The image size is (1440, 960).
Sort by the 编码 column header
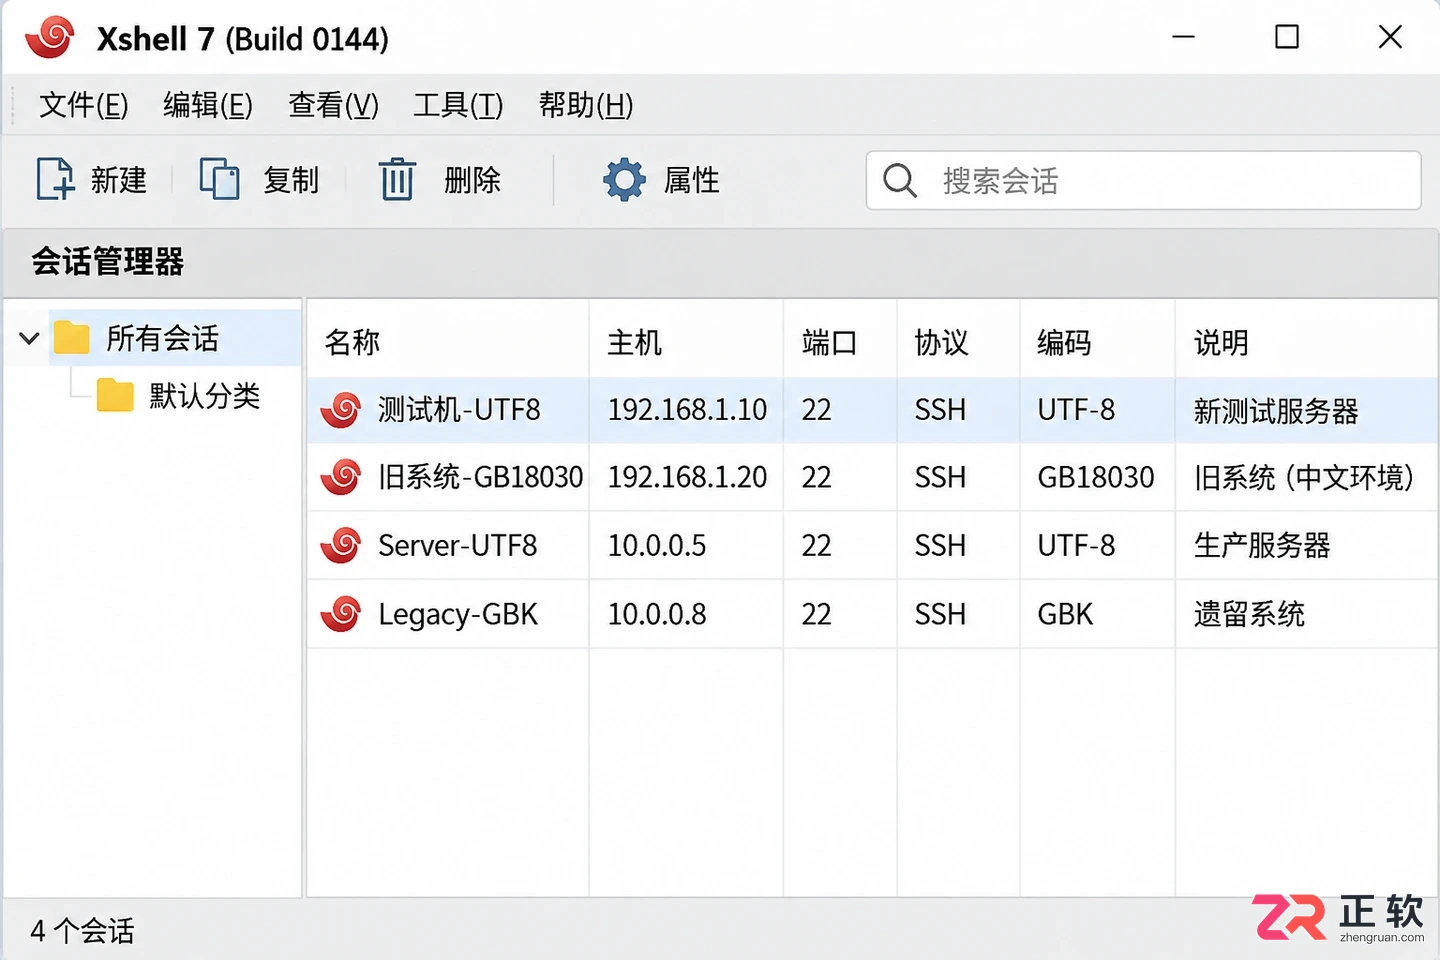coord(1064,342)
